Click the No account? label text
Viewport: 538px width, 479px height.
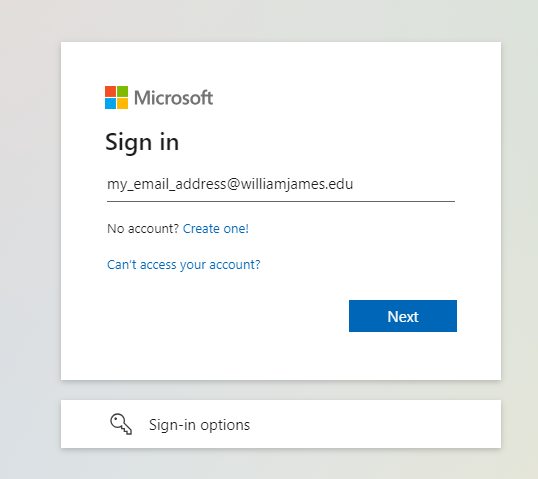pyautogui.click(x=143, y=229)
